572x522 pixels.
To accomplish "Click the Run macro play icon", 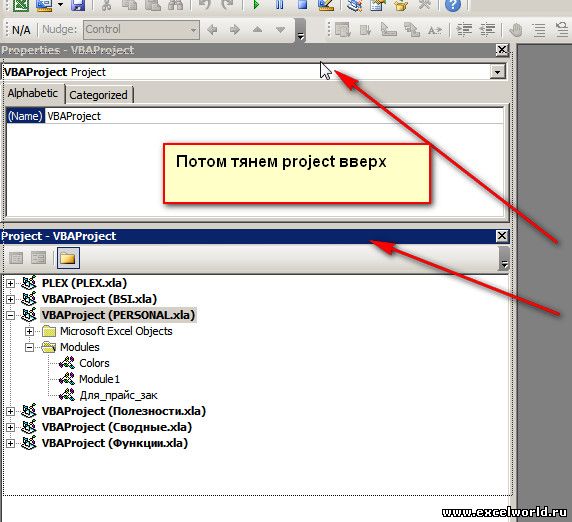I will [256, 5].
